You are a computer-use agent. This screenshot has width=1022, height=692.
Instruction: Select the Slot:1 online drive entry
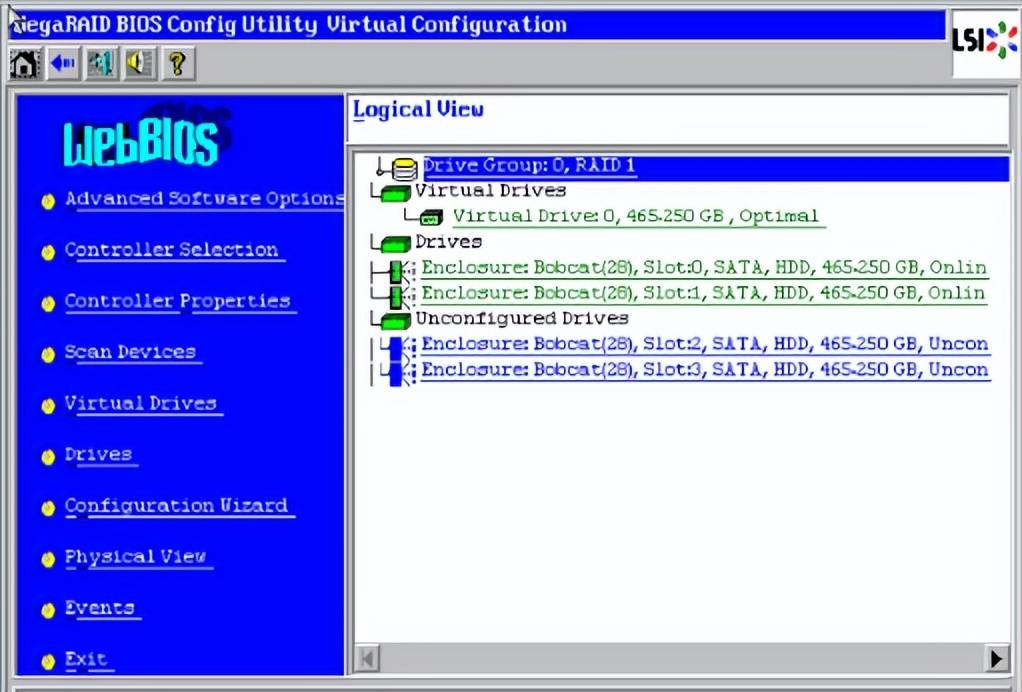pos(704,294)
